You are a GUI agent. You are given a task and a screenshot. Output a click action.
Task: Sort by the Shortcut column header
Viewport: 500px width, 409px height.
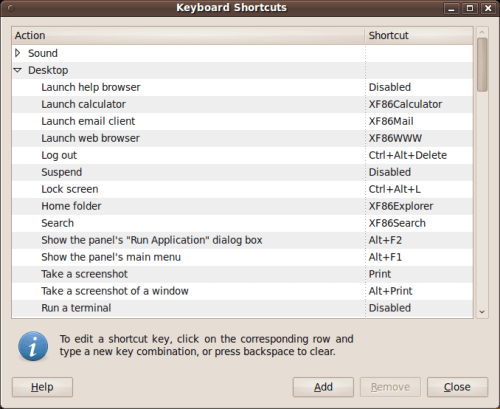click(419, 35)
